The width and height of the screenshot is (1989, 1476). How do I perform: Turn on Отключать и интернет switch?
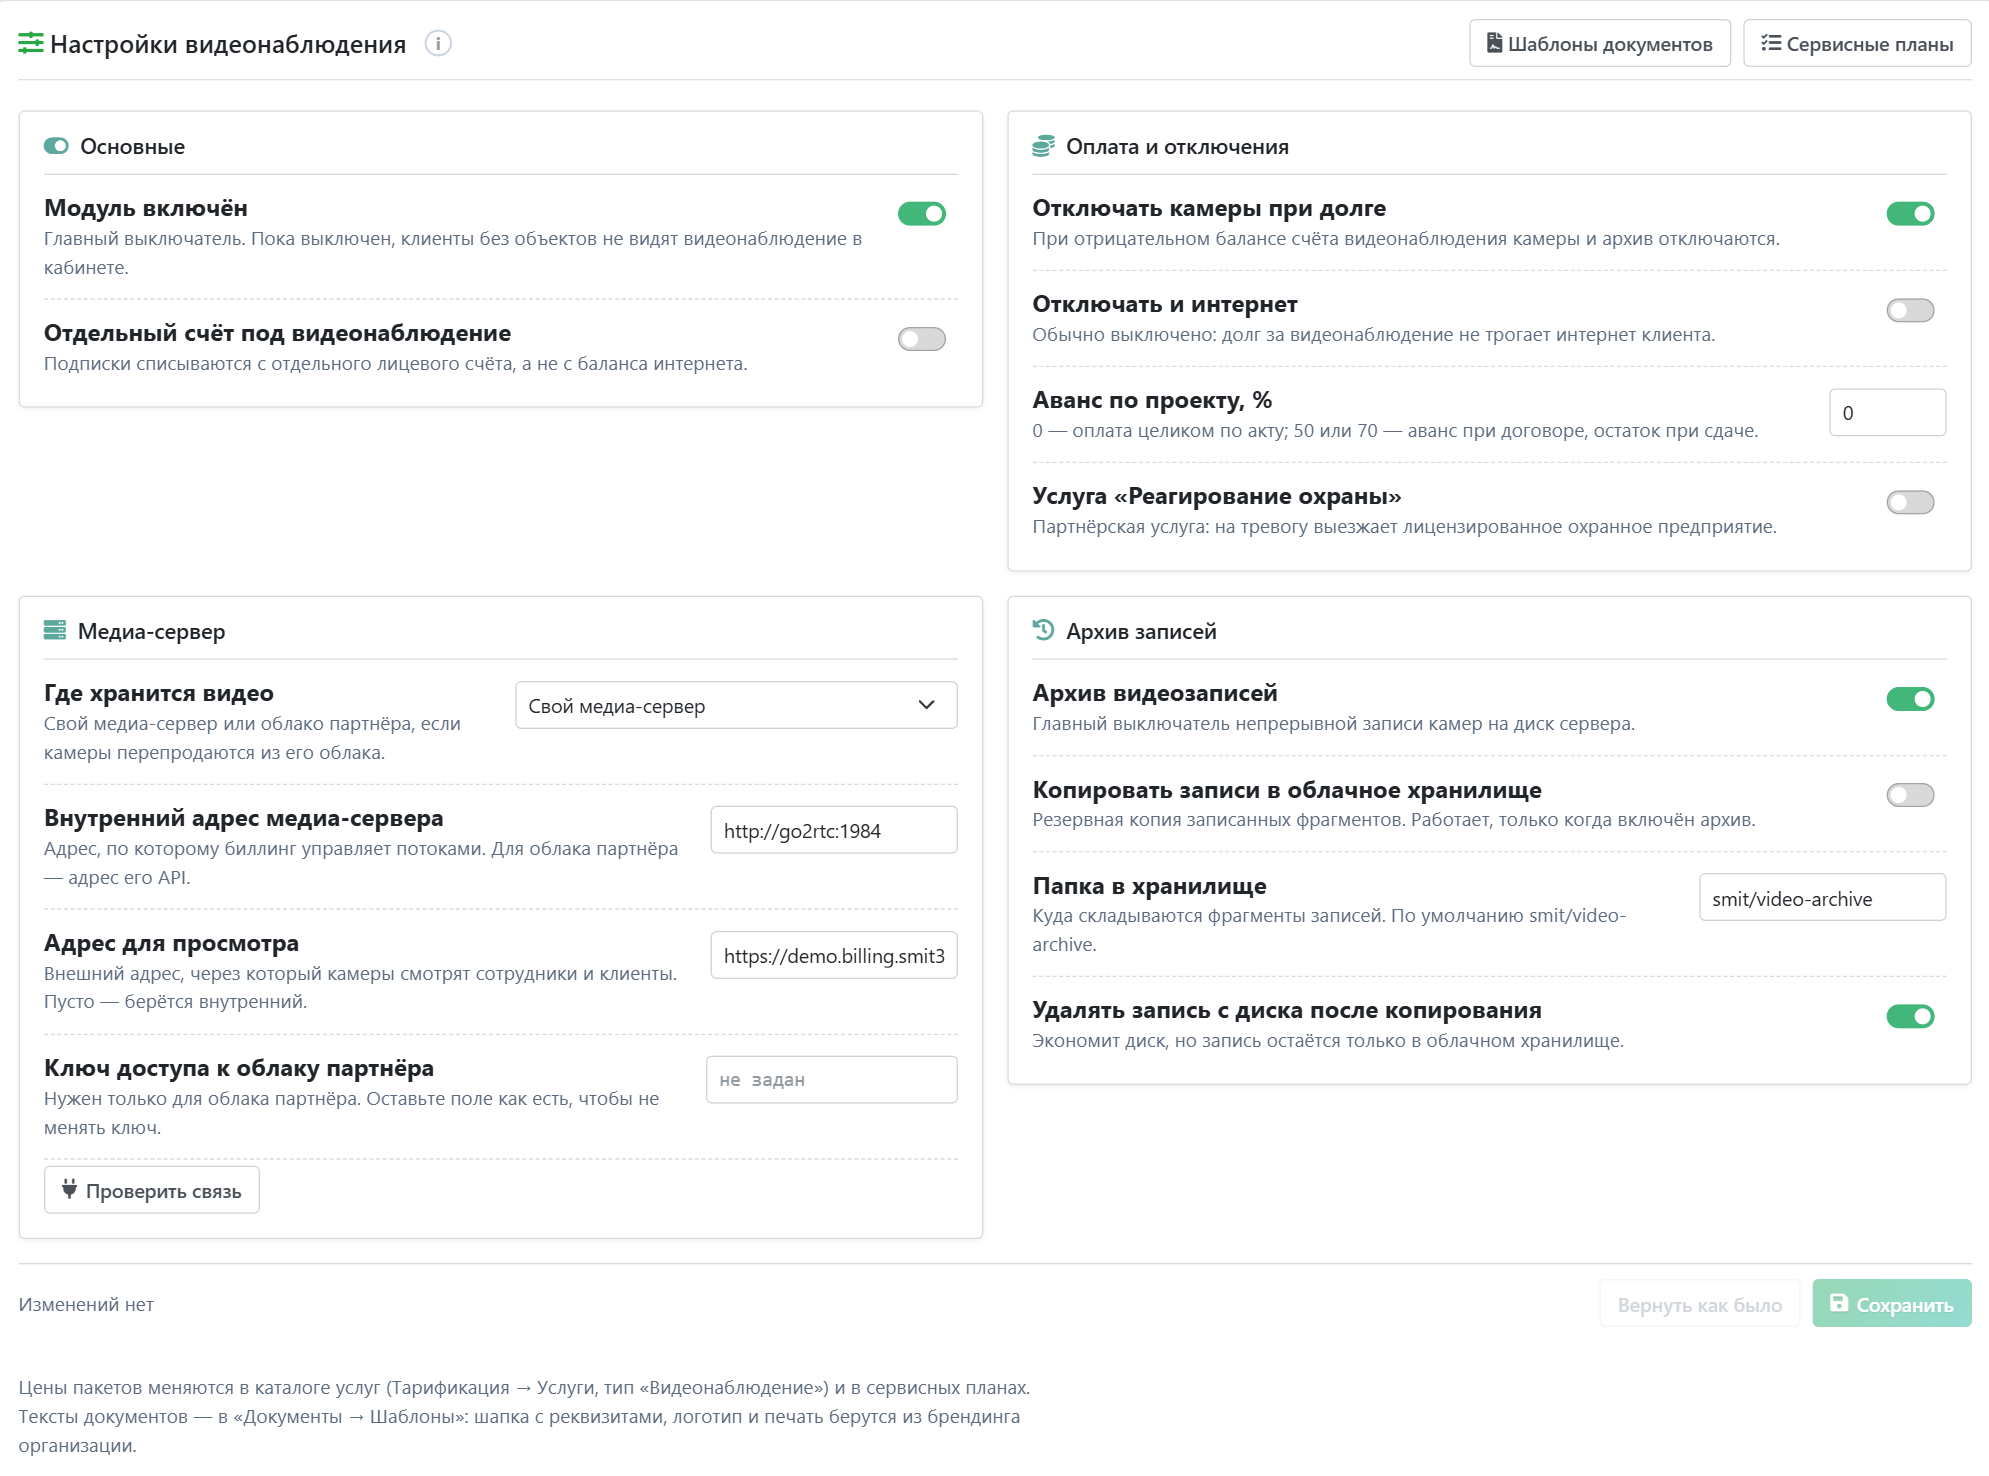pos(1910,310)
